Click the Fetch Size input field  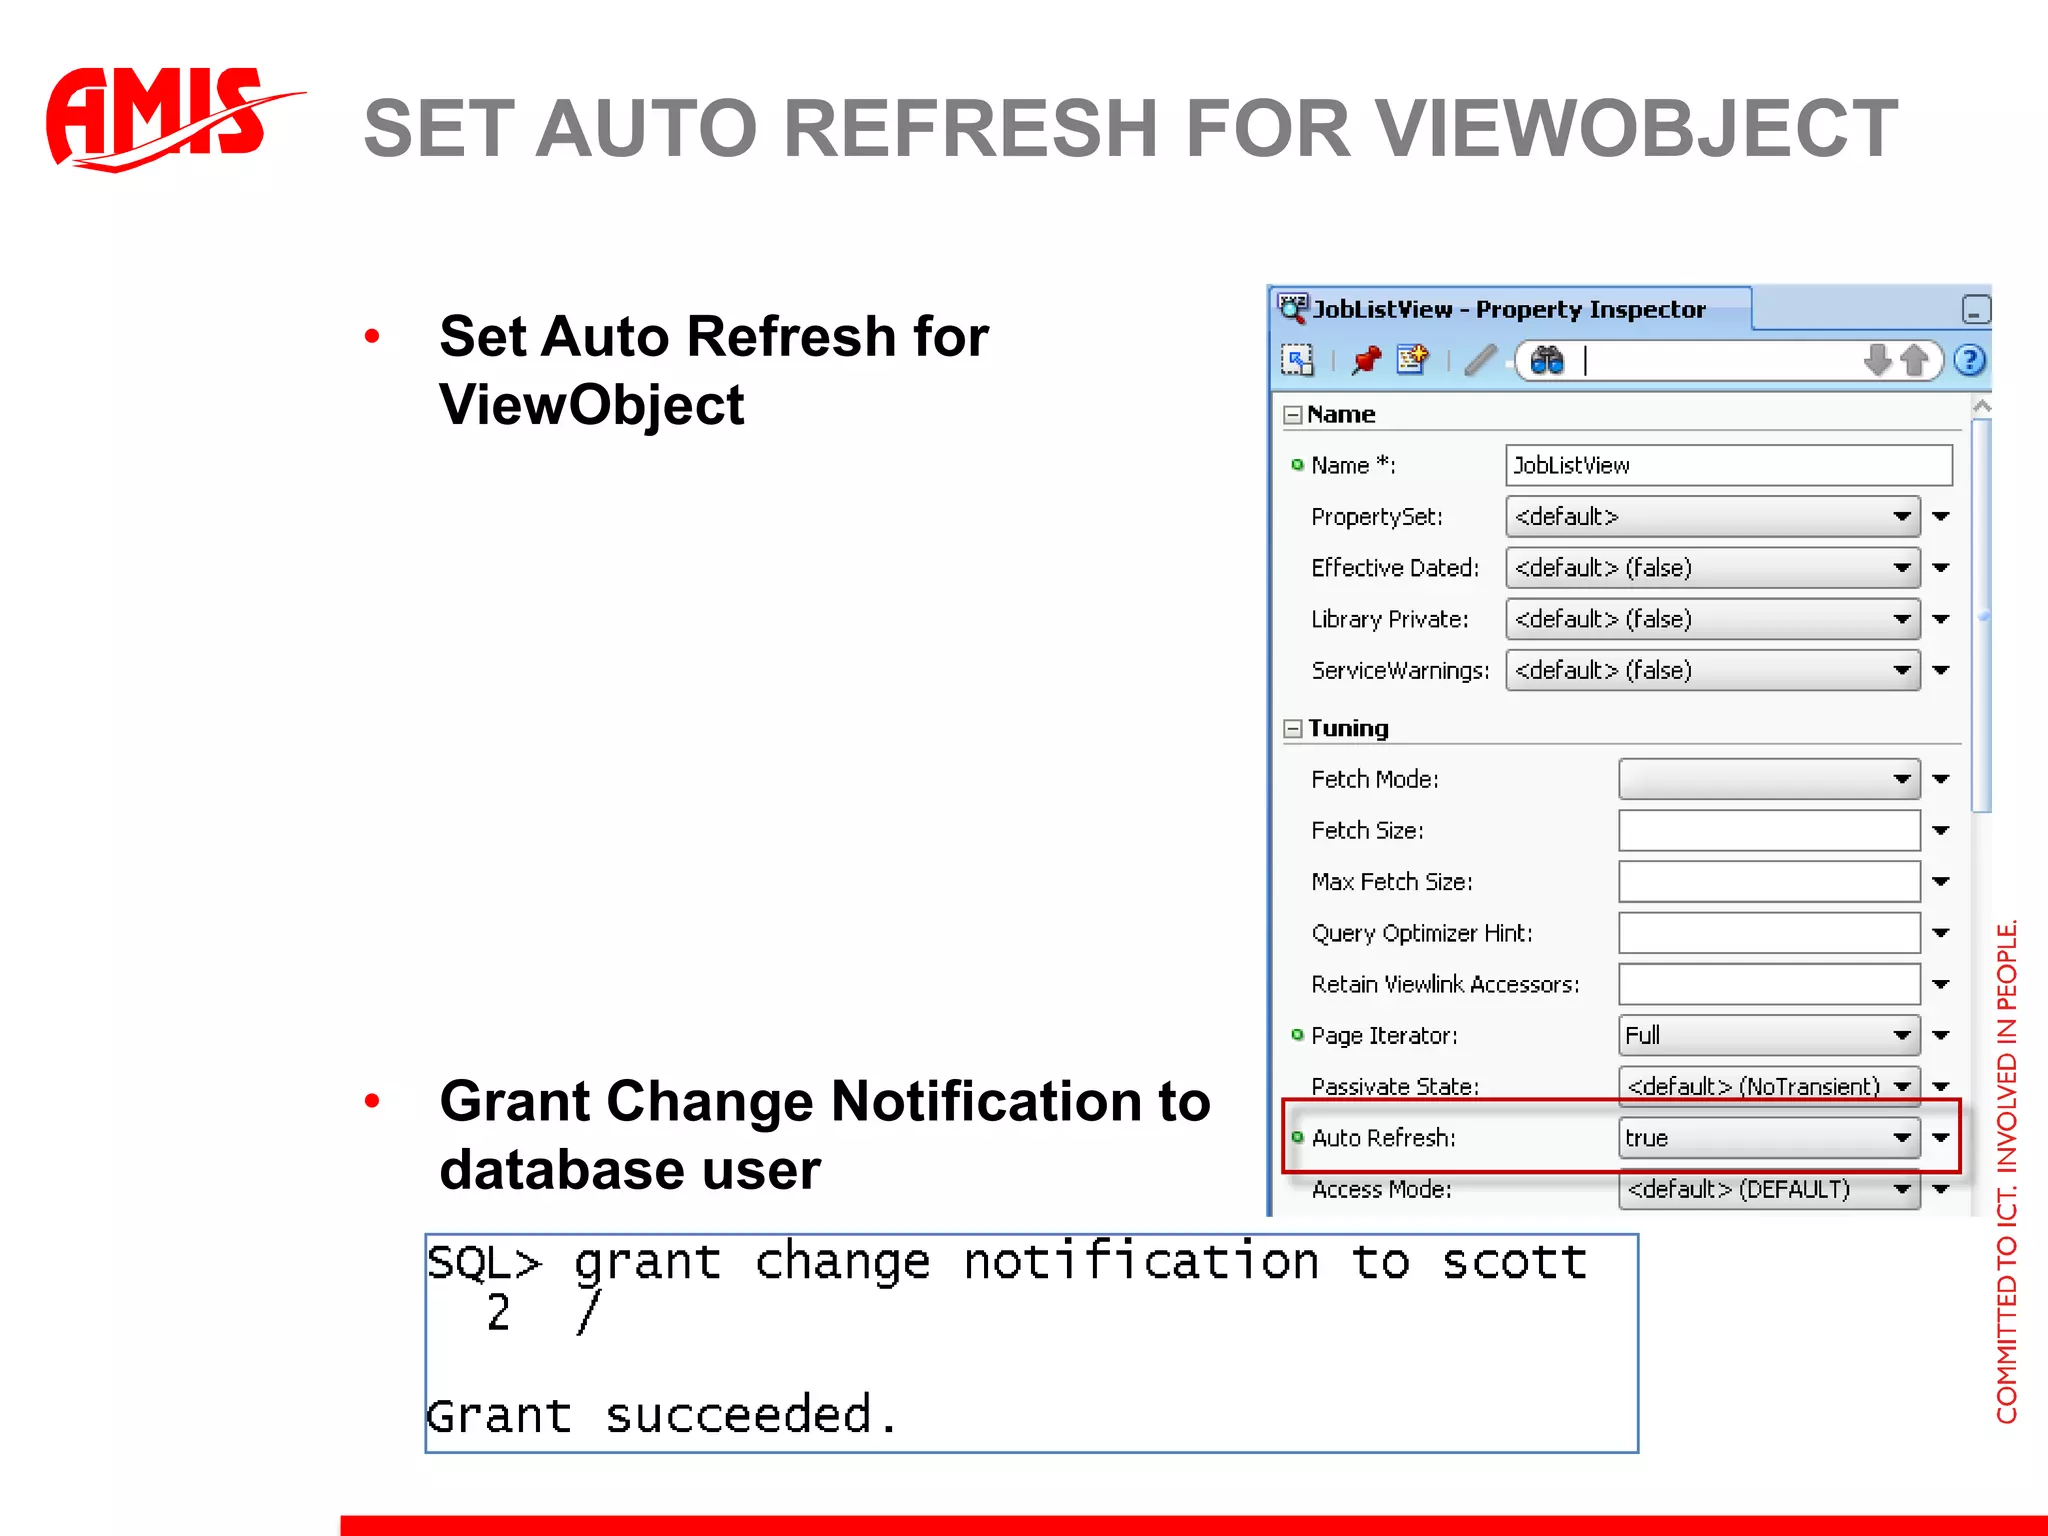(1770, 830)
